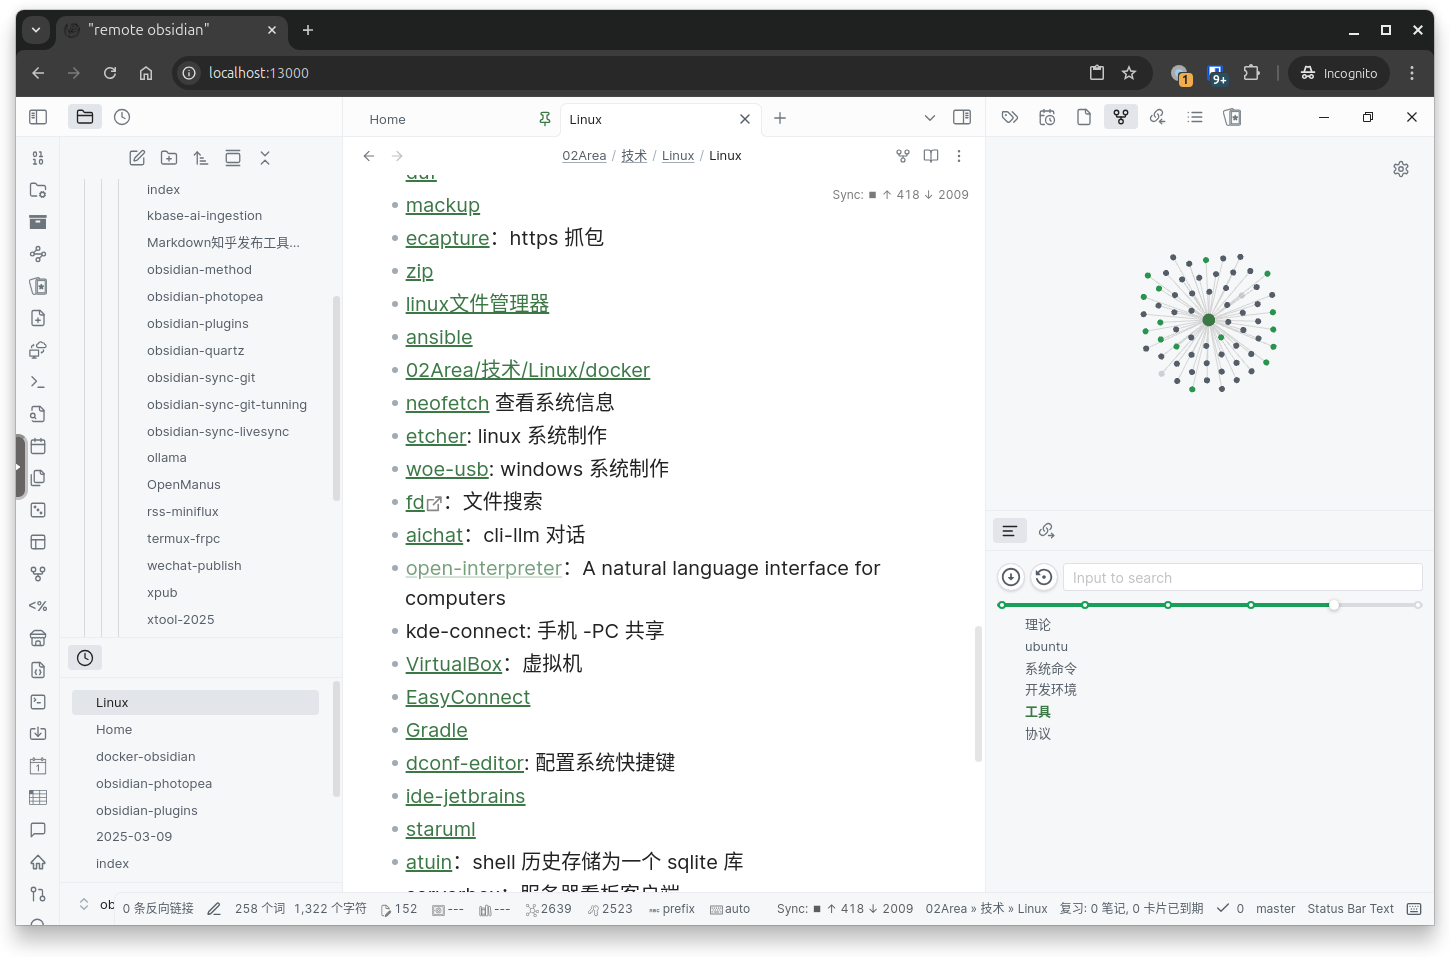
Task: Open the tab list dropdown chevron
Action: pos(930,118)
